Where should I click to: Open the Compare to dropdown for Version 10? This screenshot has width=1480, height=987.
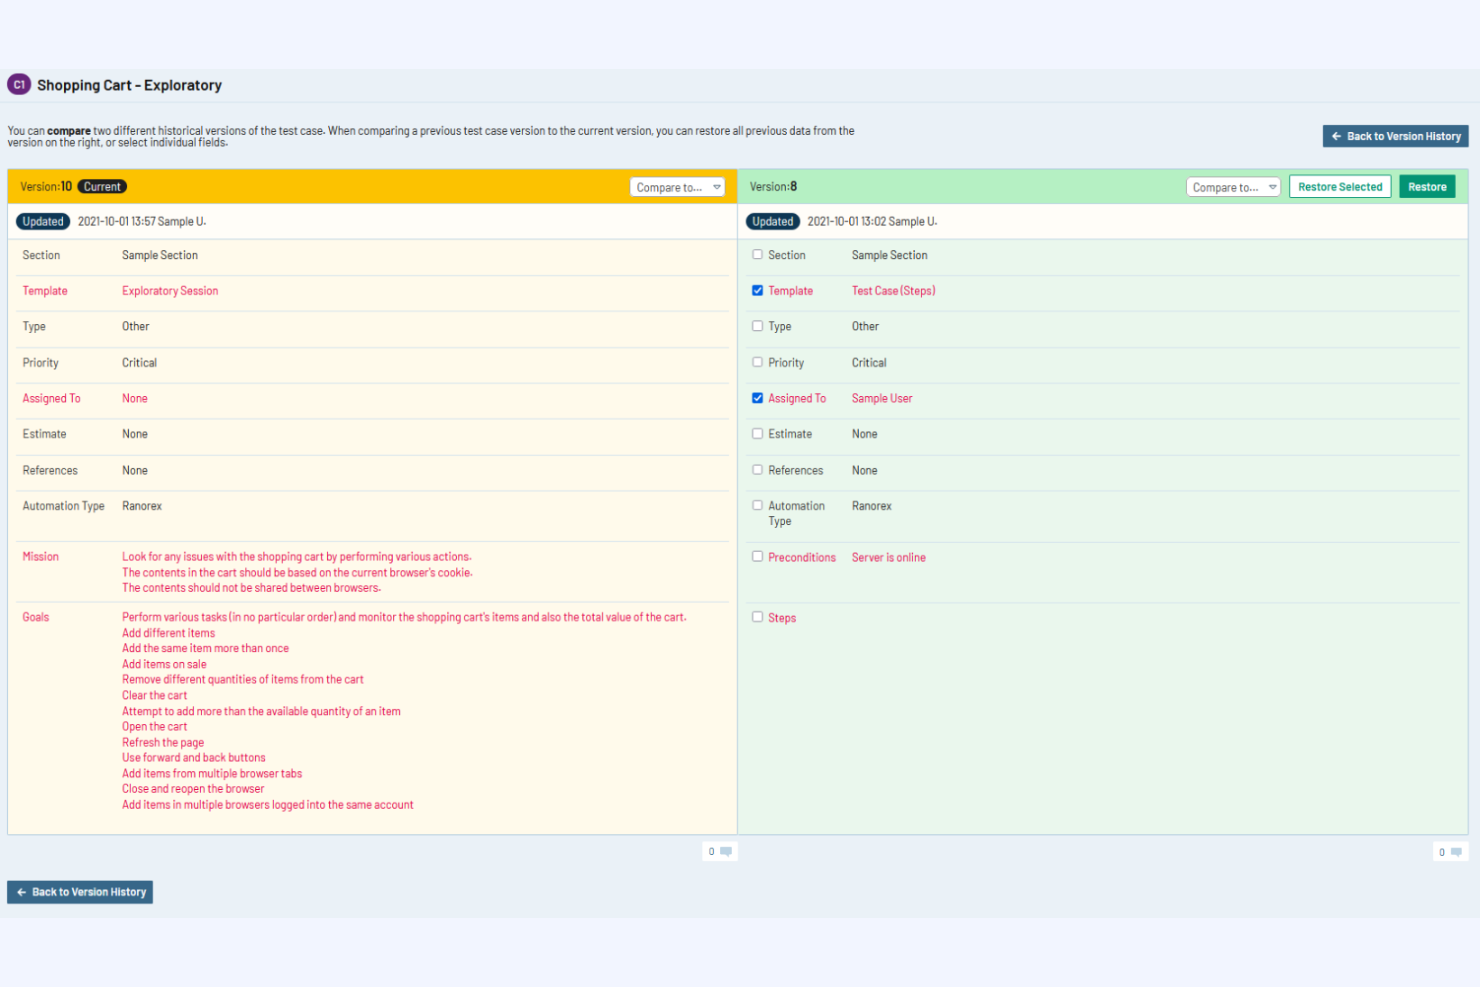click(x=677, y=186)
